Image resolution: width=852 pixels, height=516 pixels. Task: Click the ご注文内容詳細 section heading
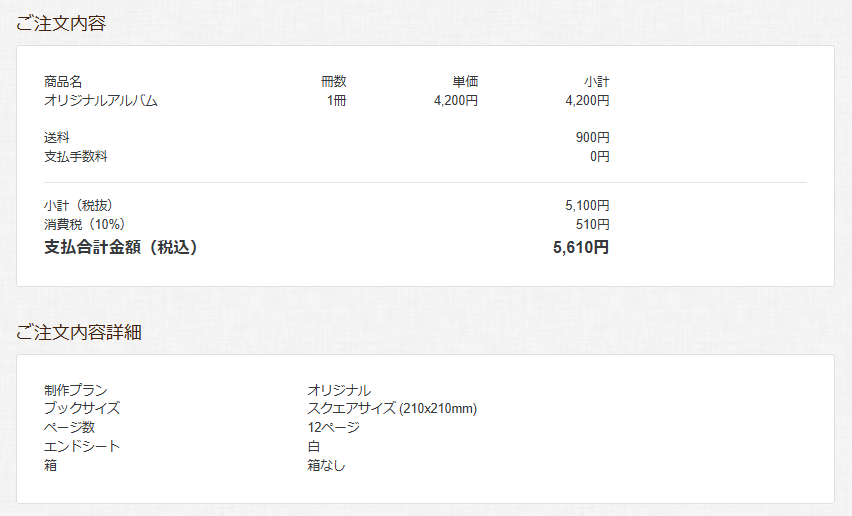[79, 332]
